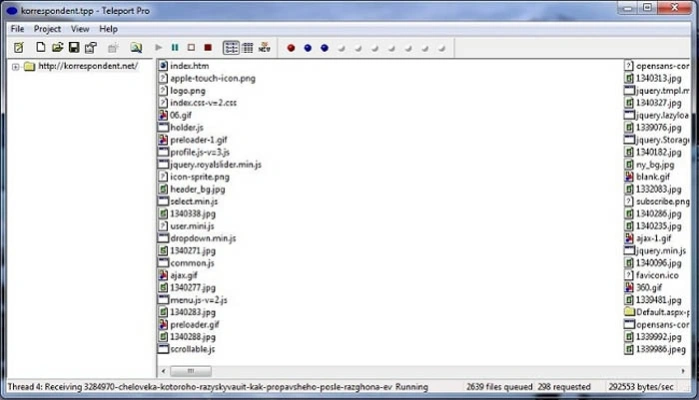Launch the New Project Wizard toolbar icon
The image size is (699, 400).
click(19, 47)
